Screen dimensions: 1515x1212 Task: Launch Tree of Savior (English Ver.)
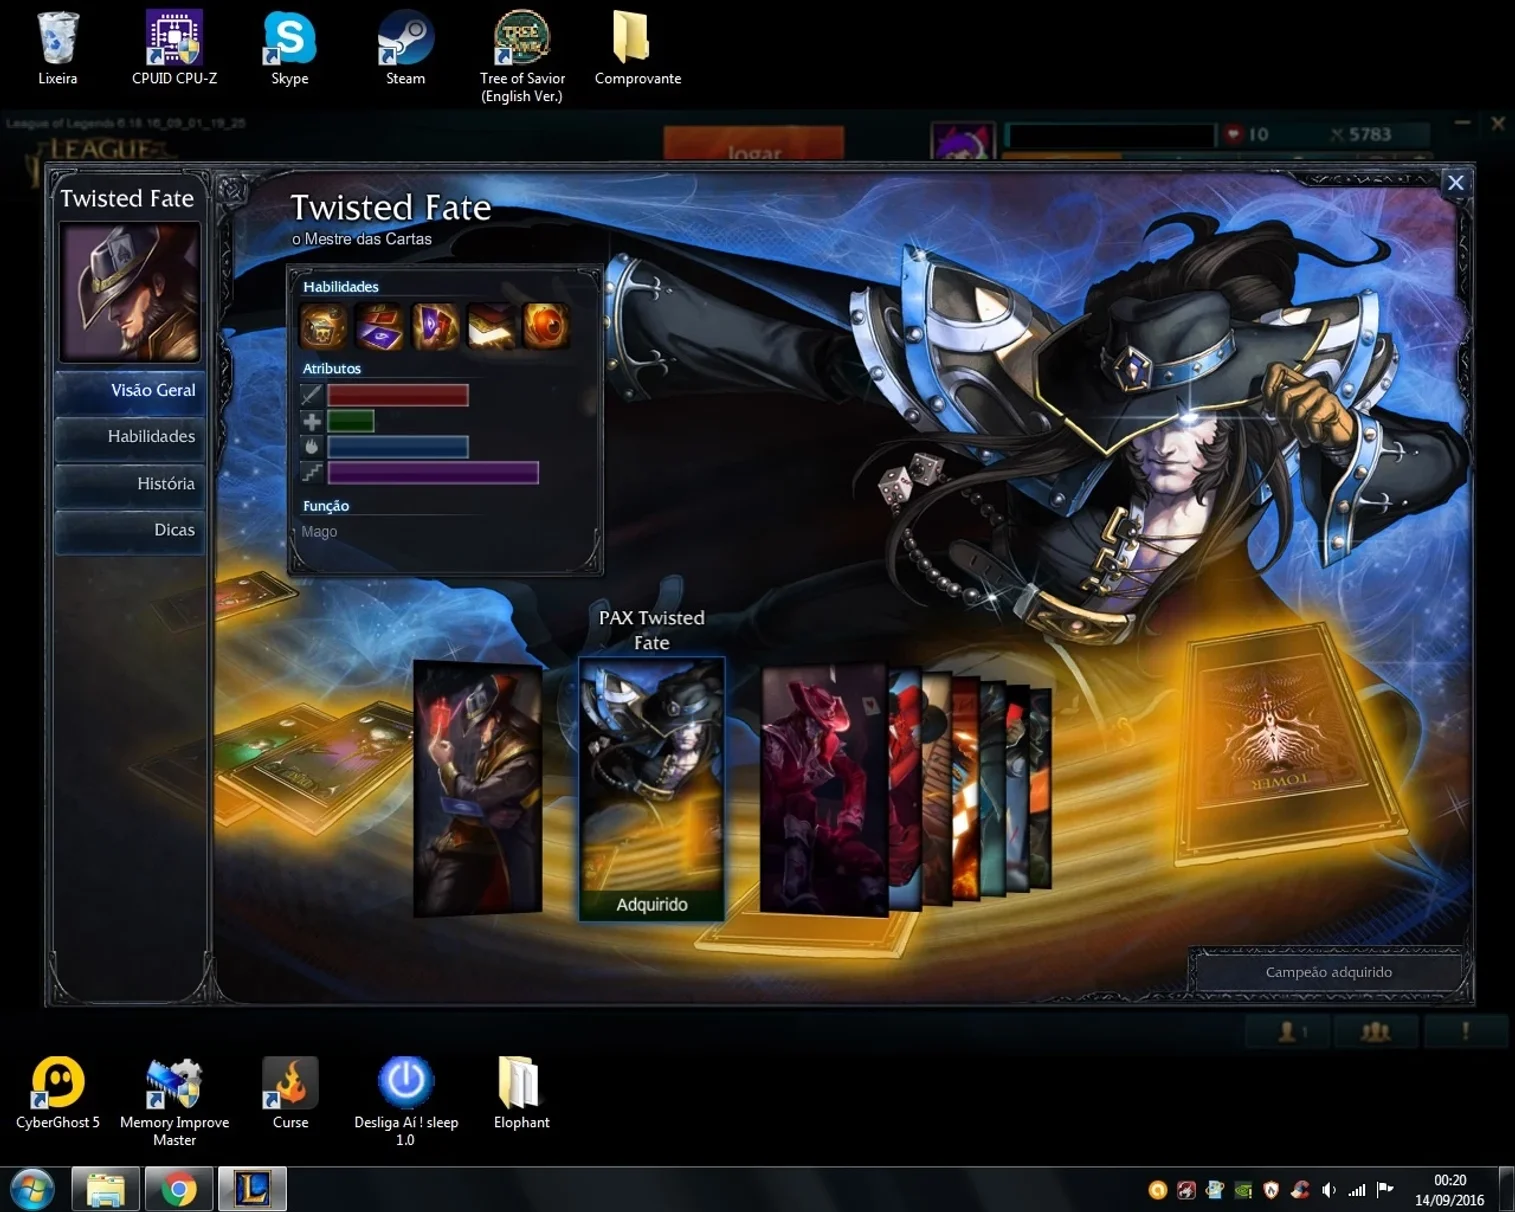pos(522,57)
